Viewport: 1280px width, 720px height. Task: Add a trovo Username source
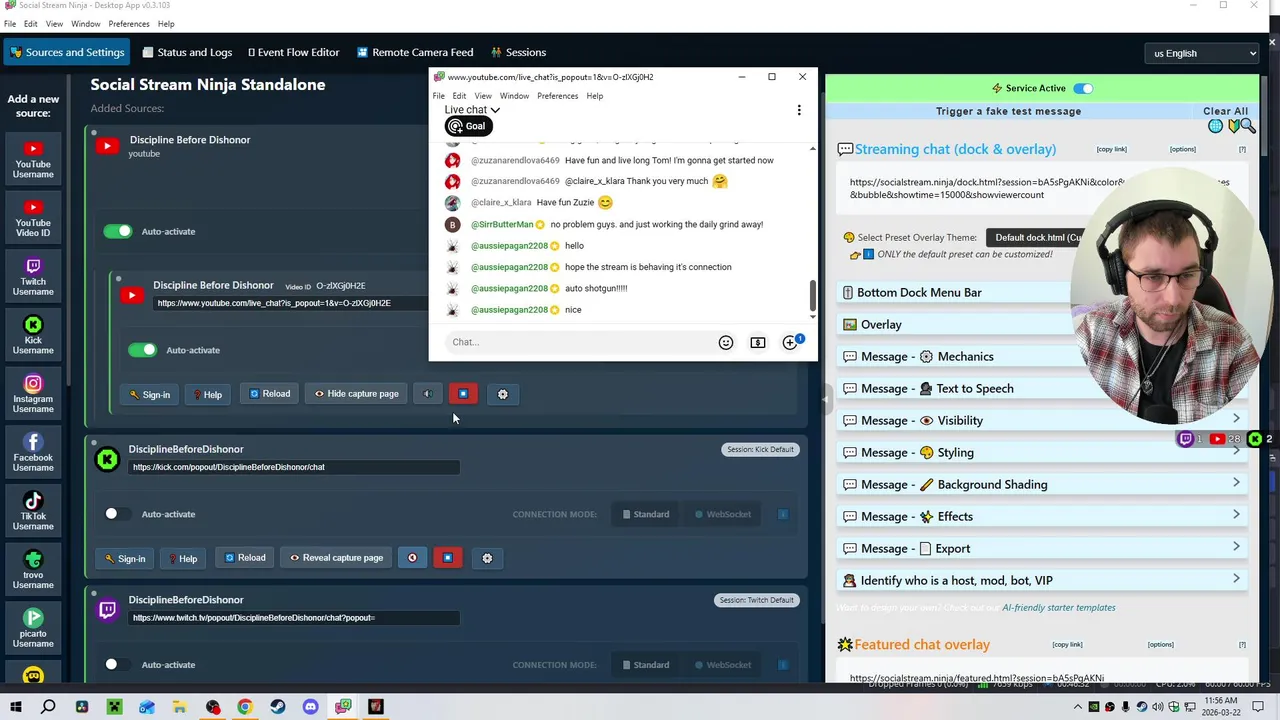tap(33, 571)
